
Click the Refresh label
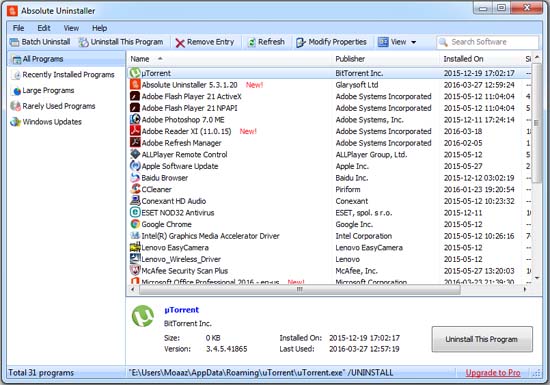click(x=271, y=42)
